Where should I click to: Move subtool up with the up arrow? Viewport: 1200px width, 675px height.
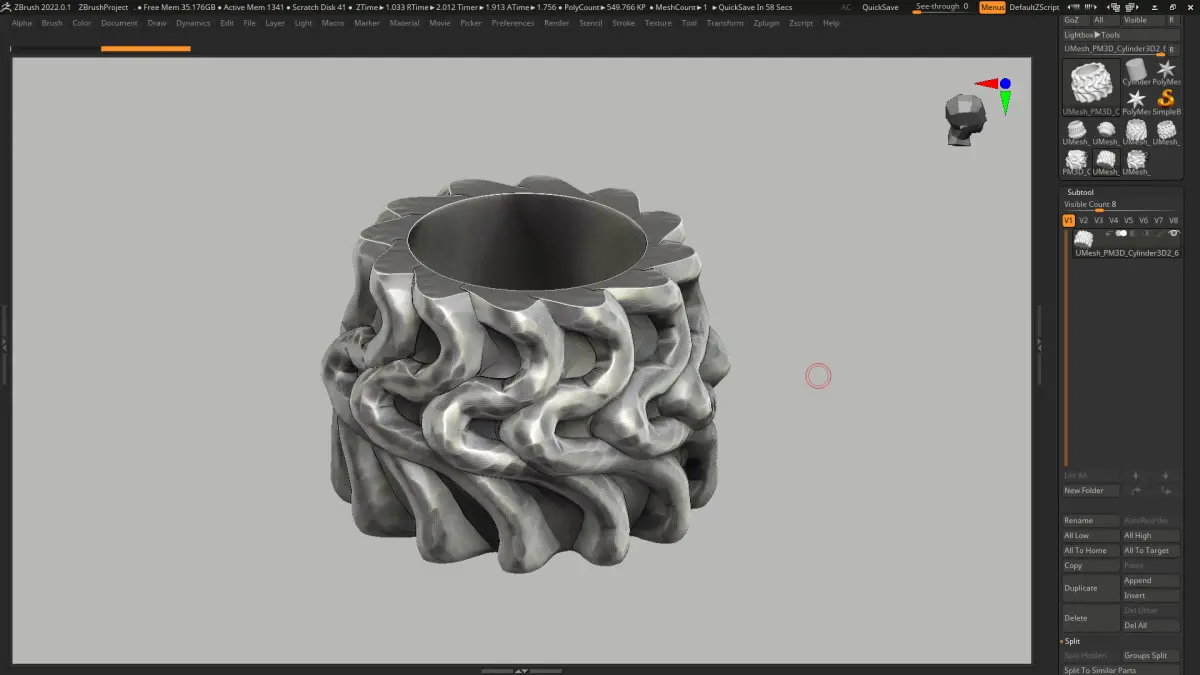(1135, 475)
